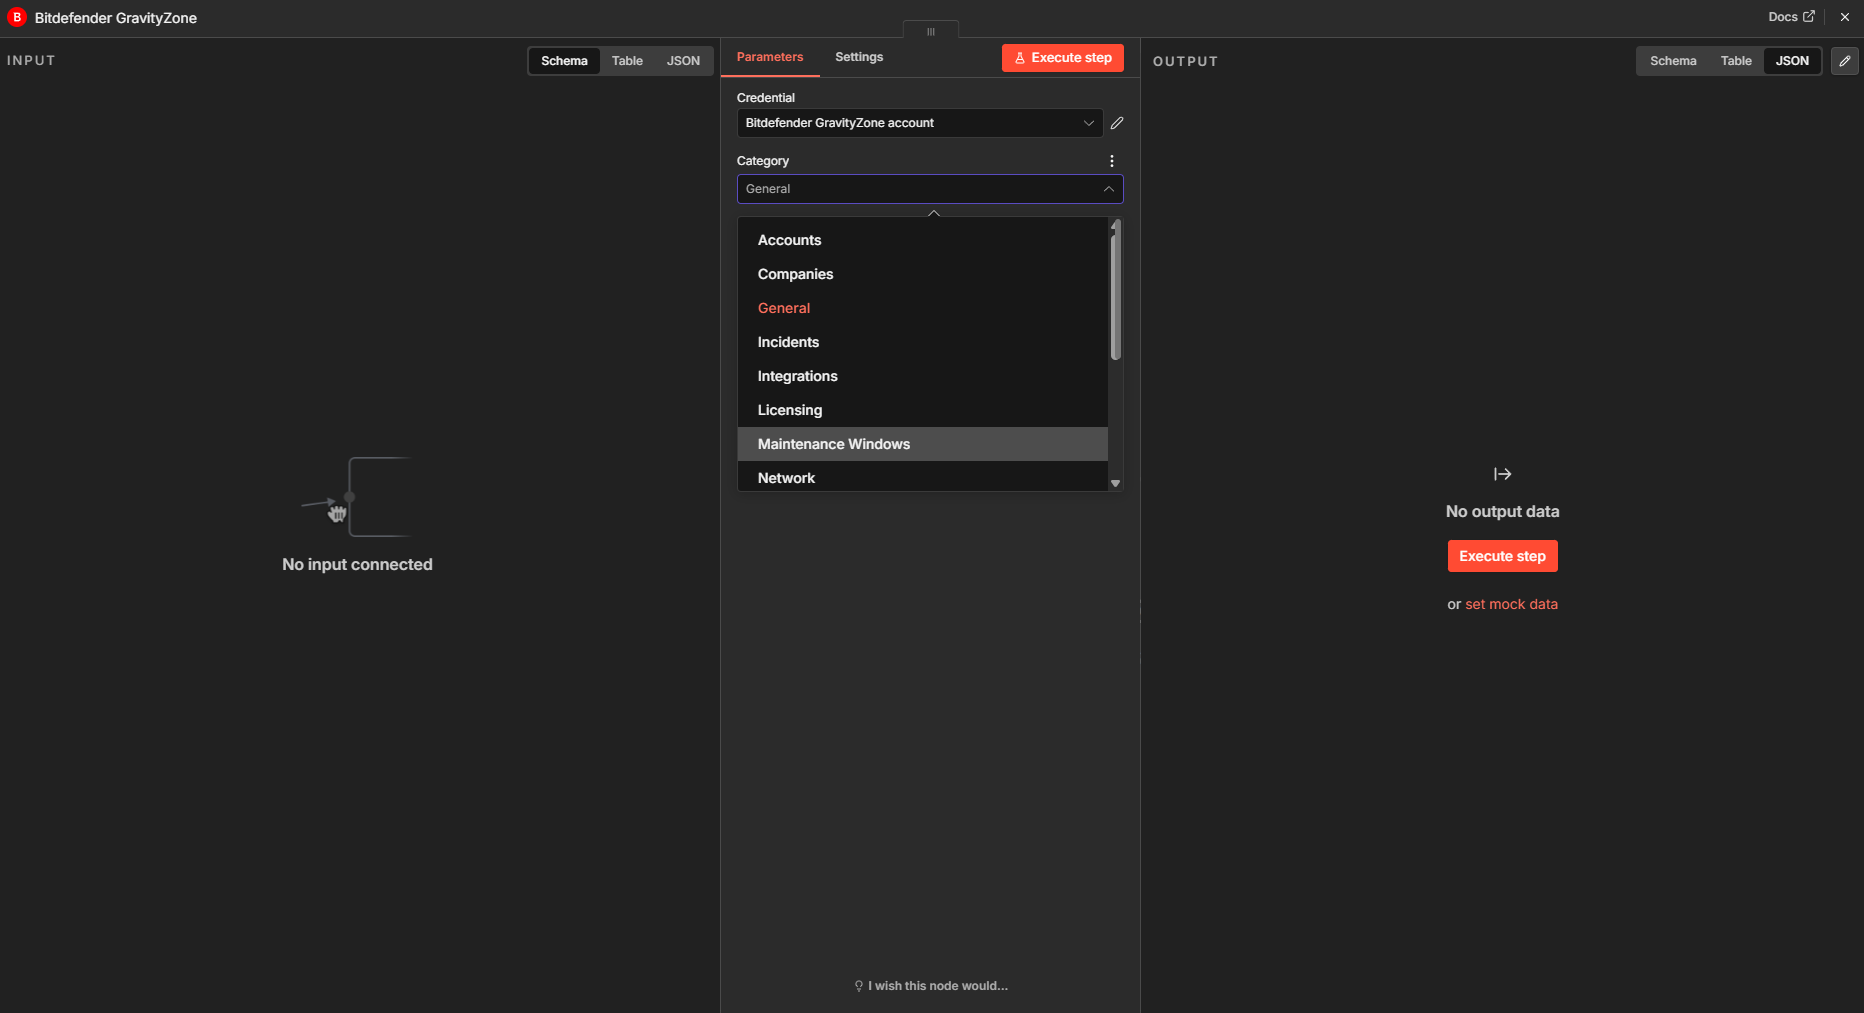Switch output view to JSON
The image size is (1864, 1013).
[x=1792, y=61]
